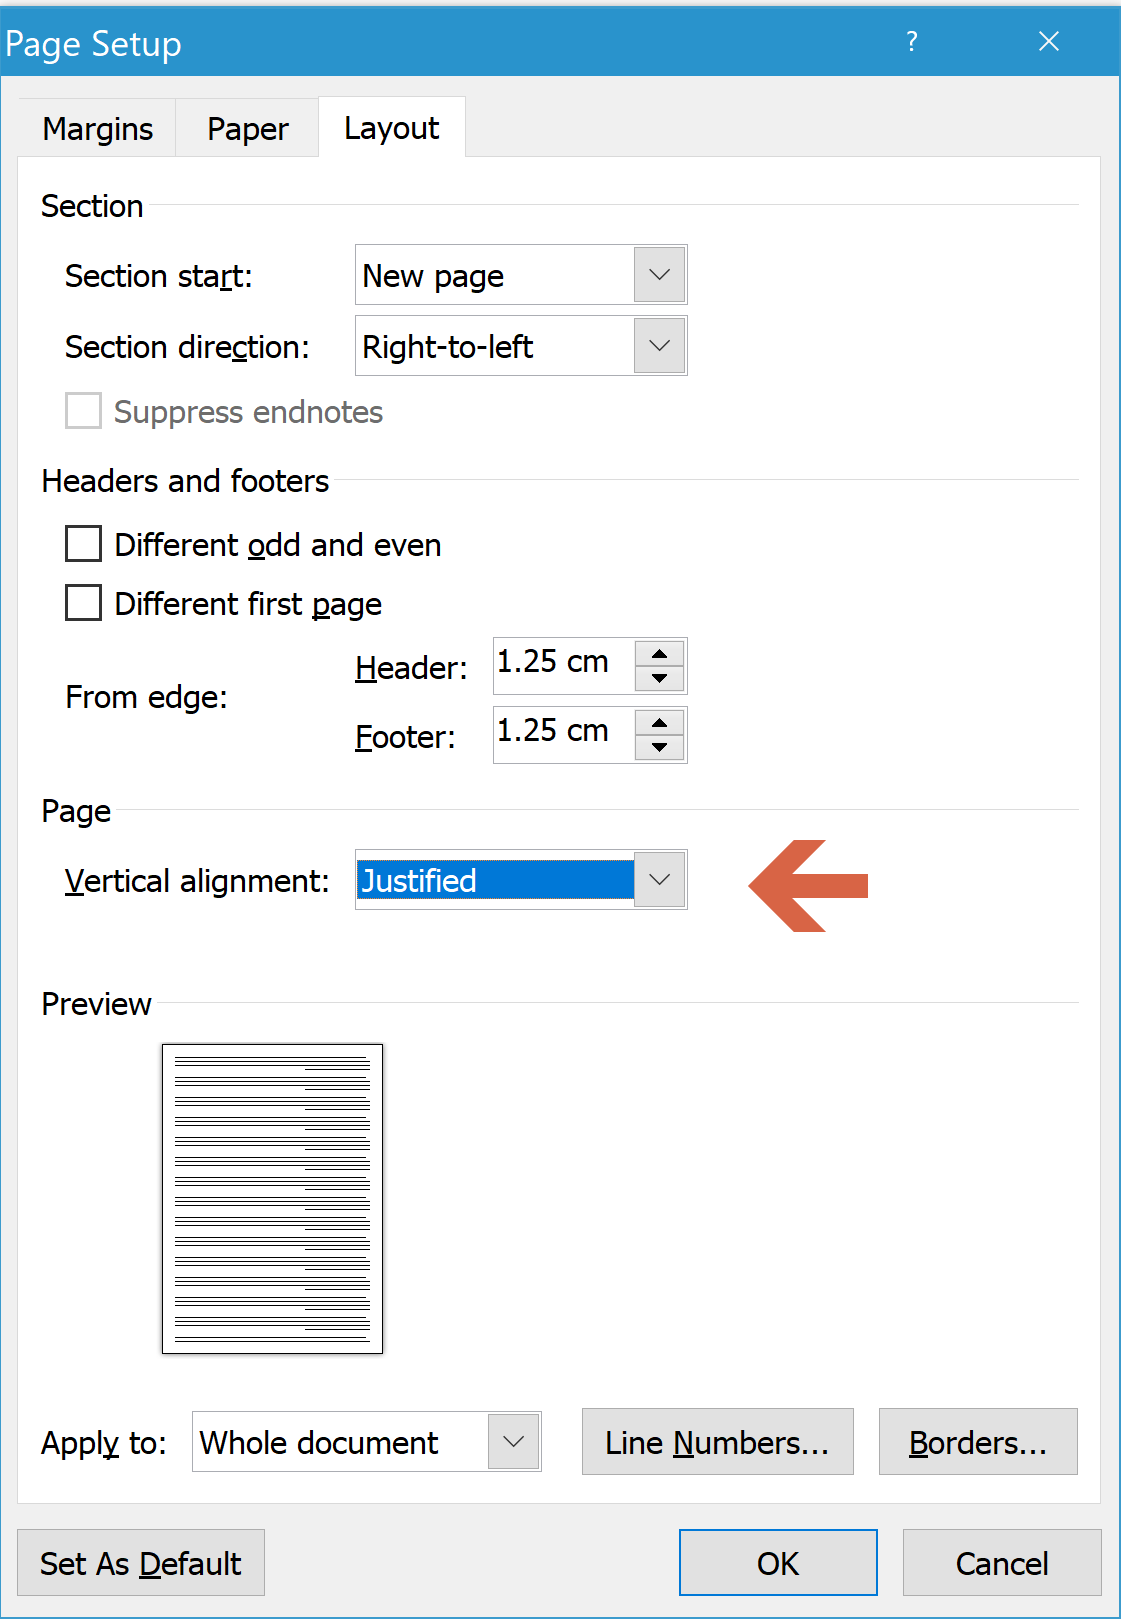Increase Footer distance with up arrow

click(660, 723)
